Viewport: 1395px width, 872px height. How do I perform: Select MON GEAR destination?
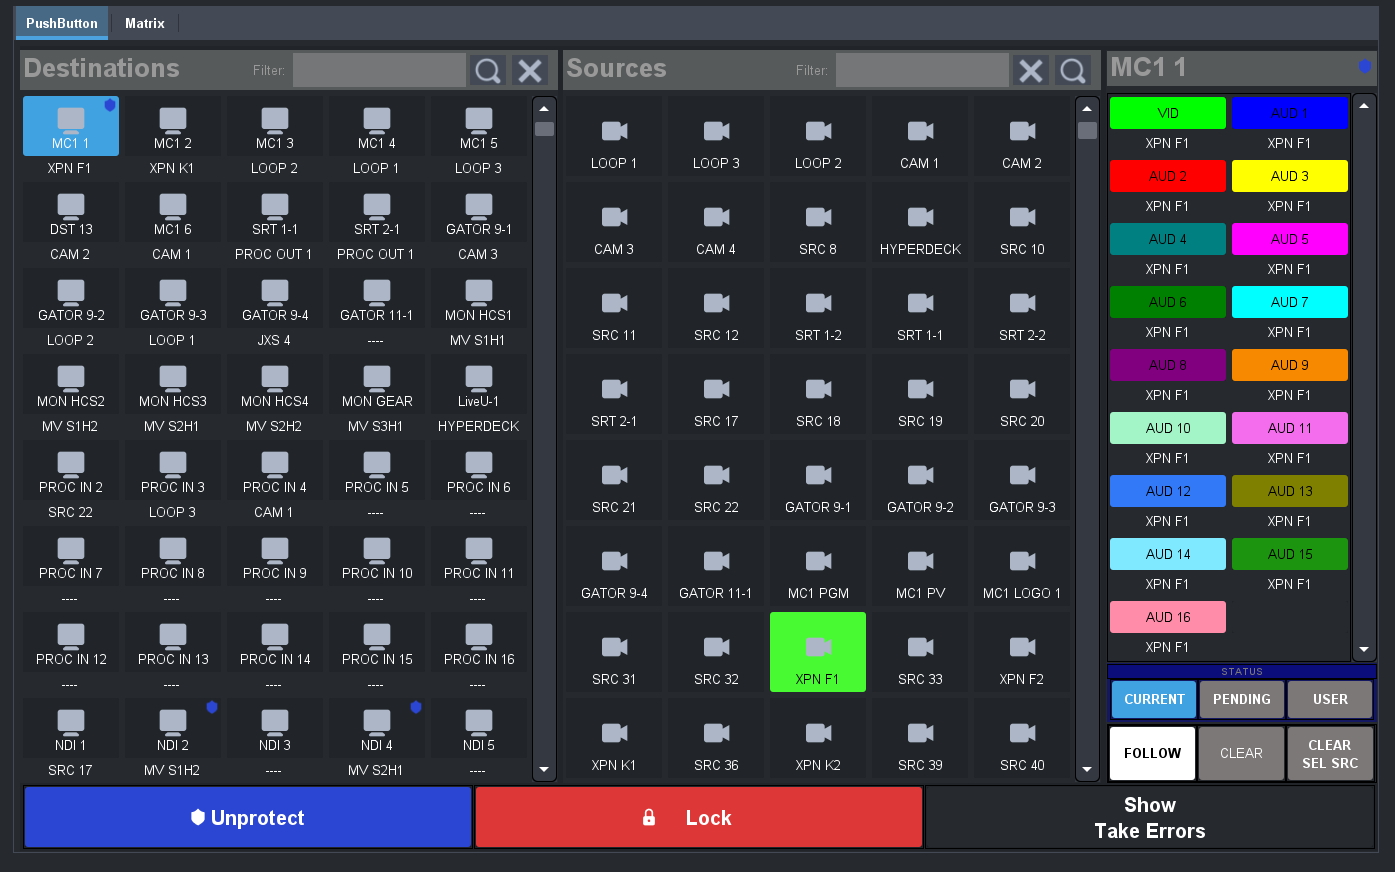tap(377, 384)
